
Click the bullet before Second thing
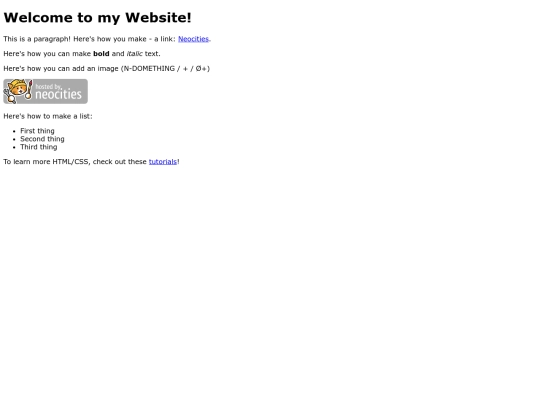click(x=14, y=139)
